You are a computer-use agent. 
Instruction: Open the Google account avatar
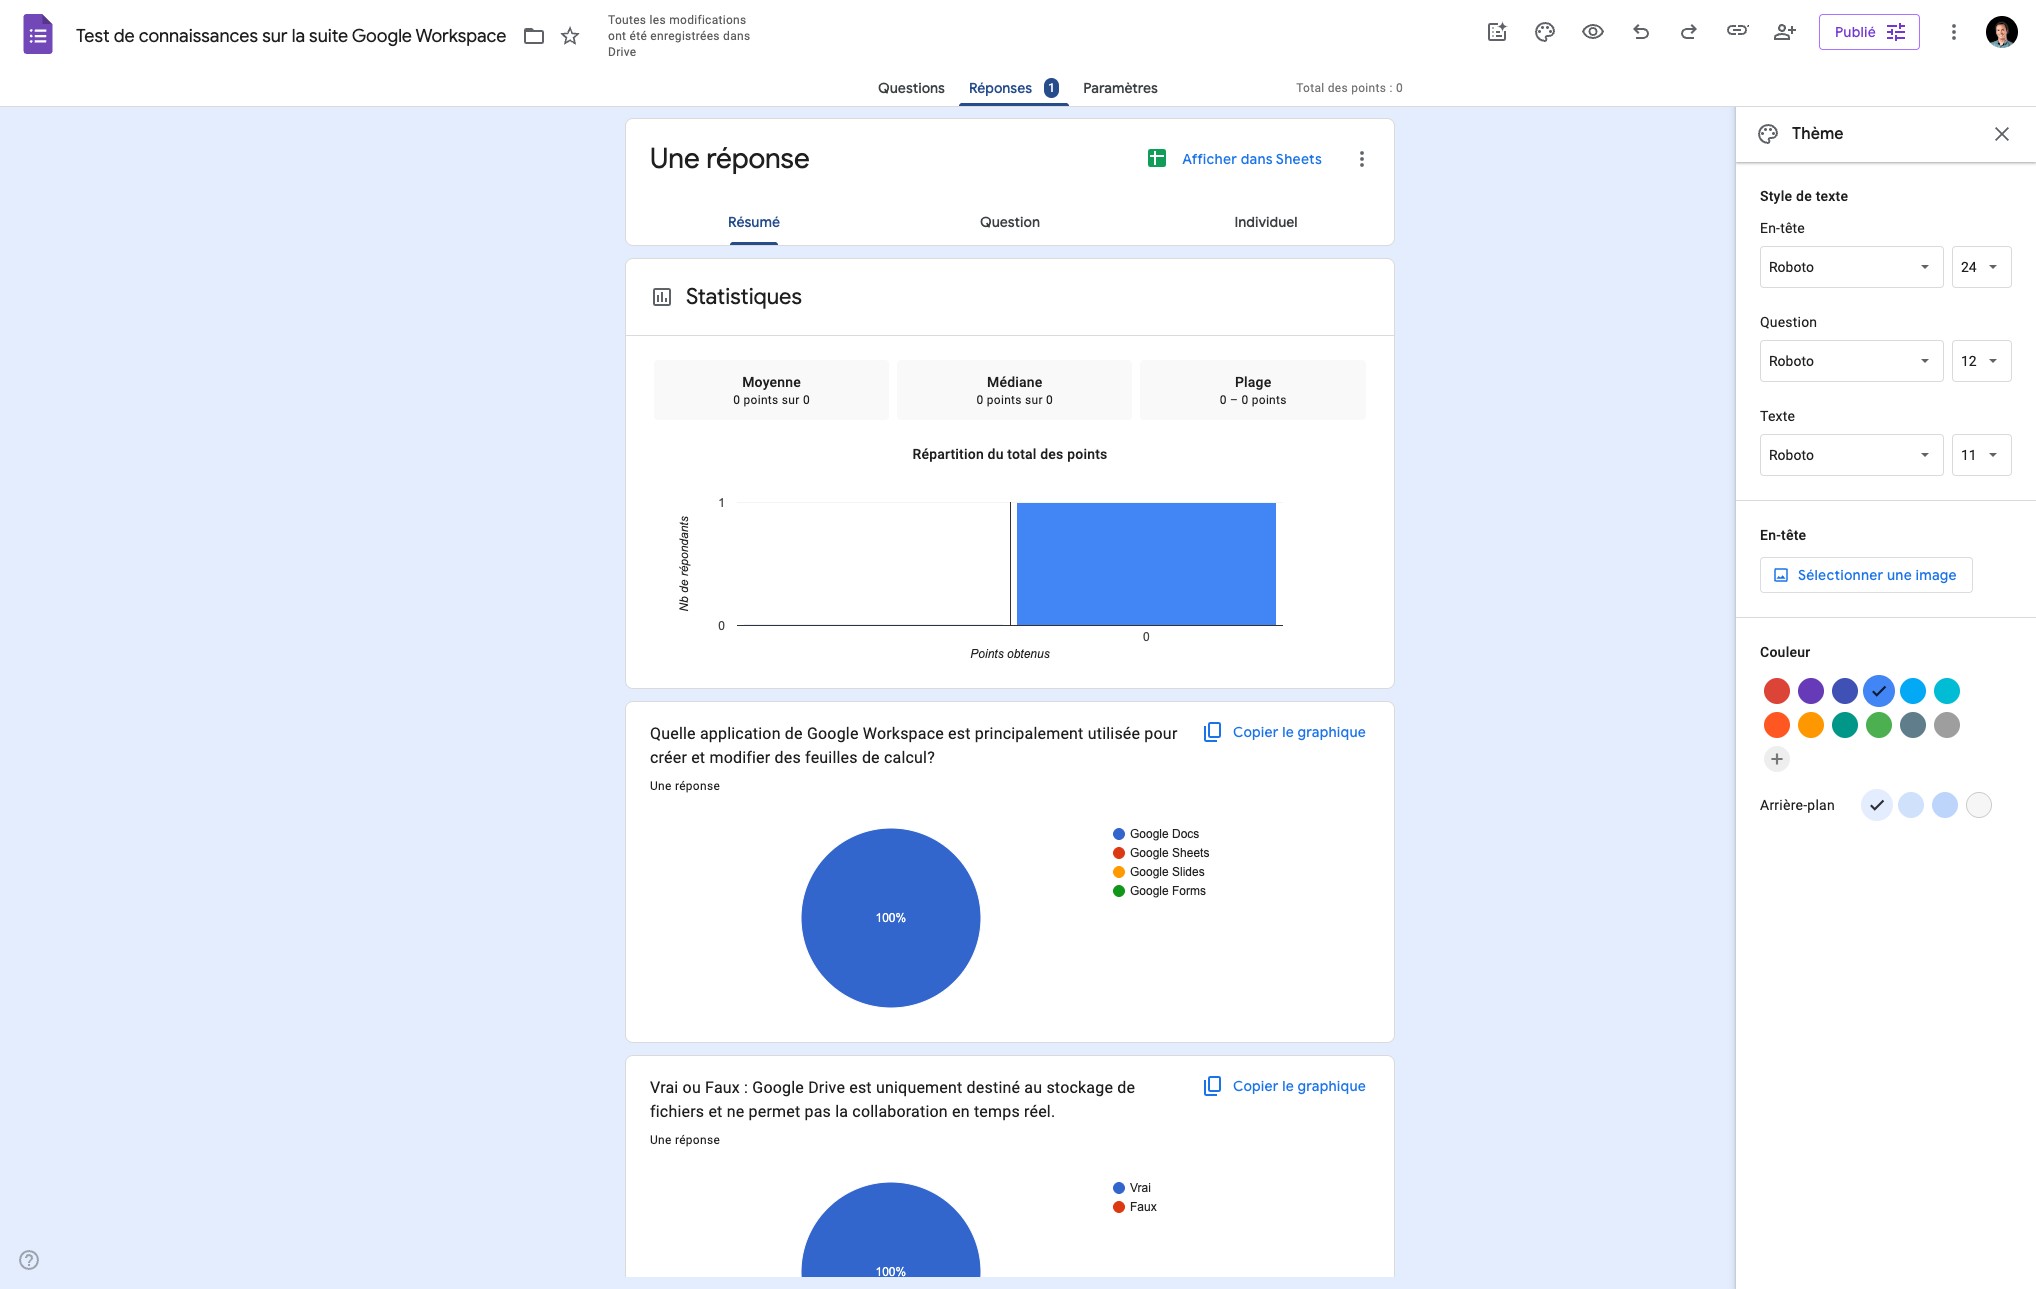(x=2001, y=32)
